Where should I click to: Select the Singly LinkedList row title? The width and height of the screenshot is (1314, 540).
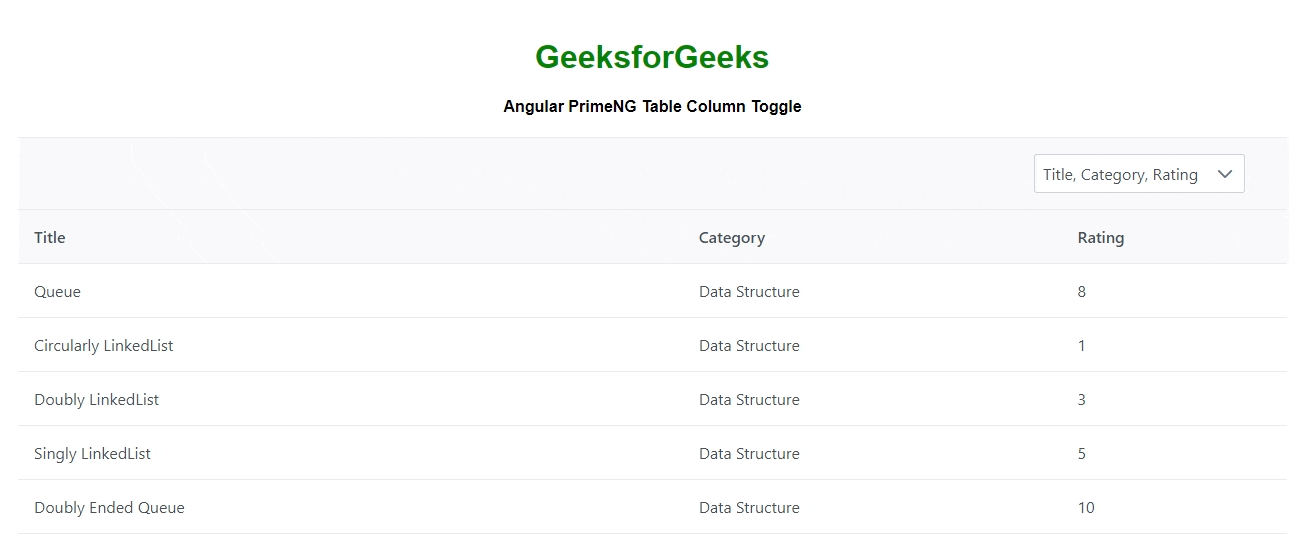coord(93,454)
